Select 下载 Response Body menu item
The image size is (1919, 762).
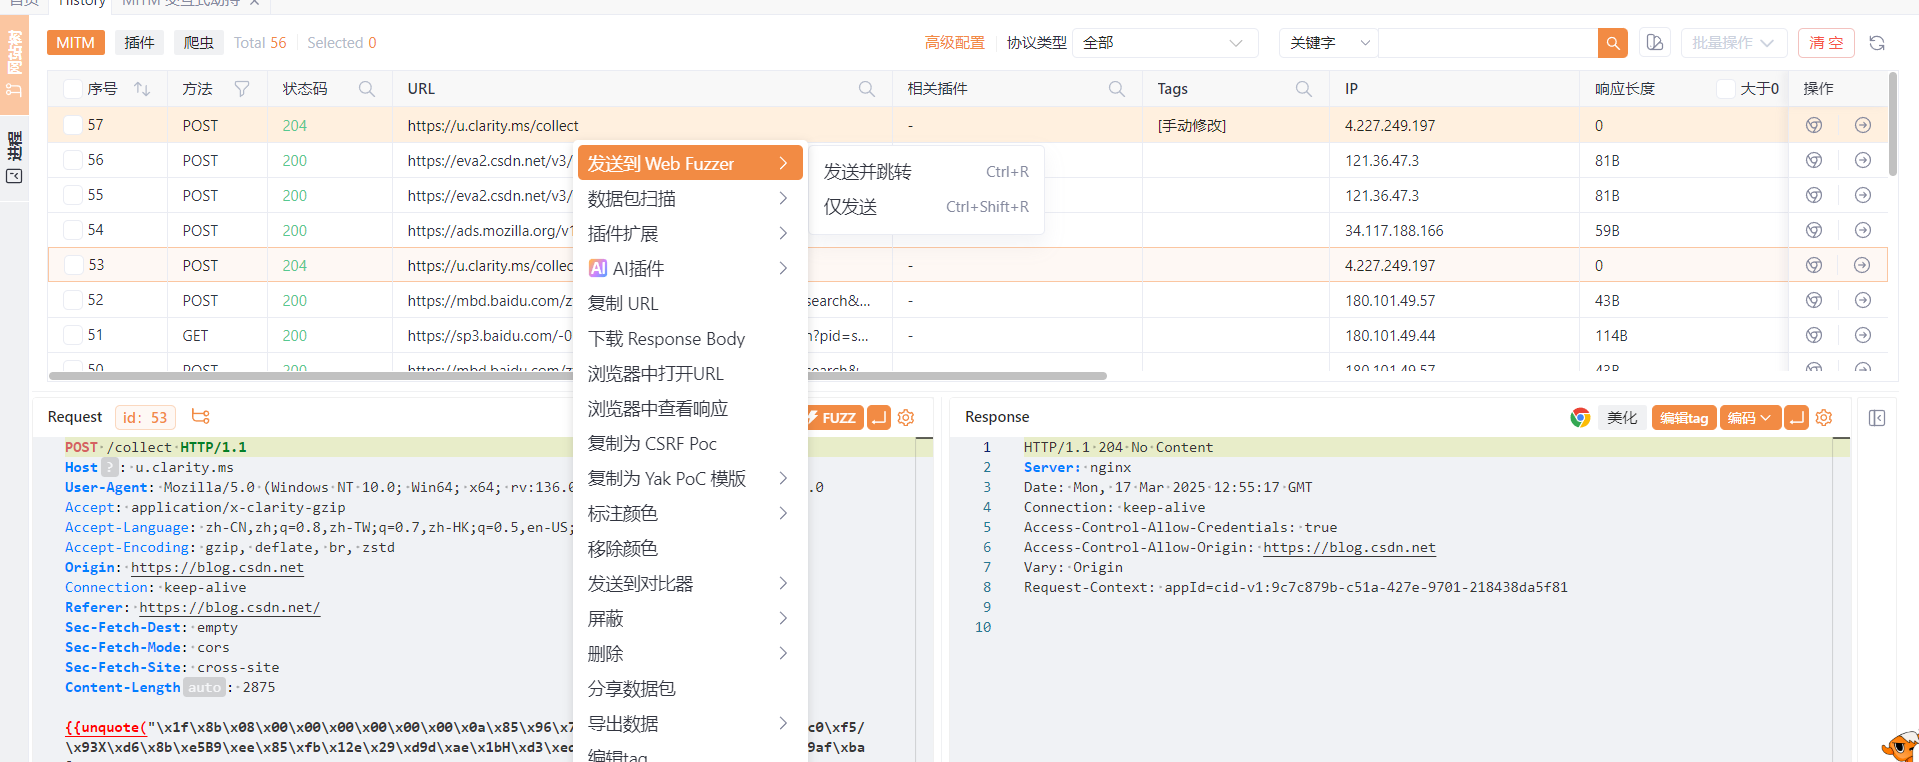[689, 338]
